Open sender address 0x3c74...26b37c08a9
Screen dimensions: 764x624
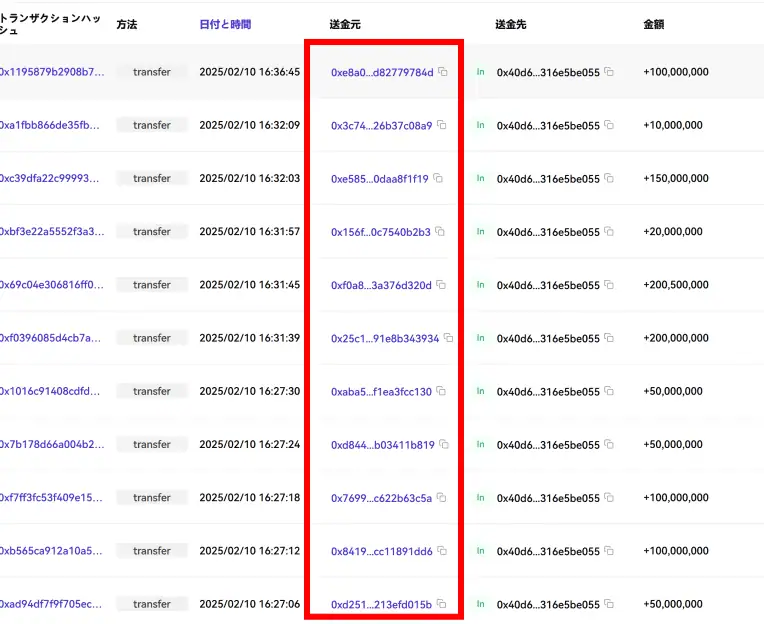tap(382, 126)
